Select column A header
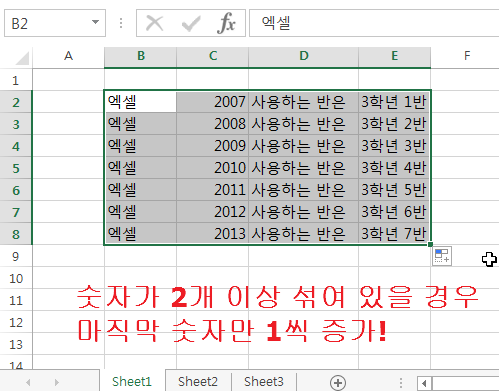499x391 pixels. click(68, 56)
